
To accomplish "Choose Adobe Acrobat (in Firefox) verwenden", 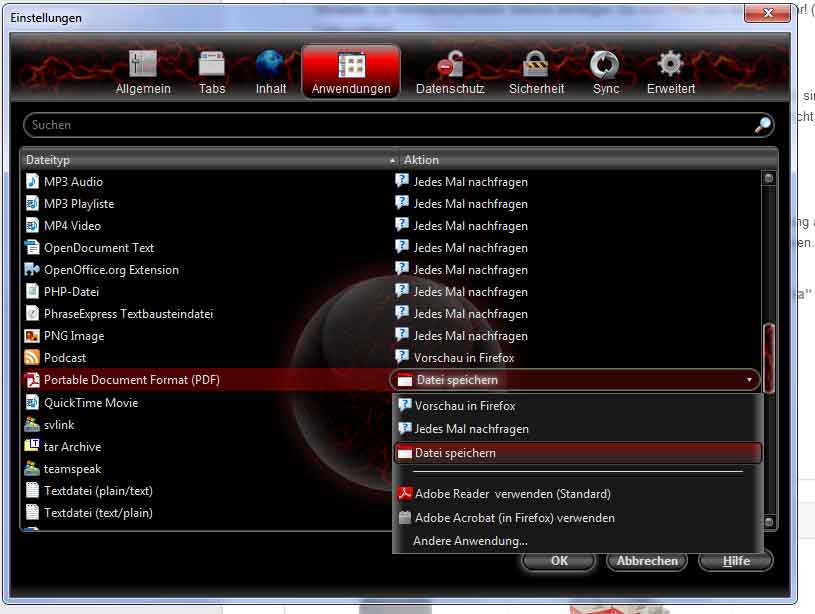I will [514, 518].
